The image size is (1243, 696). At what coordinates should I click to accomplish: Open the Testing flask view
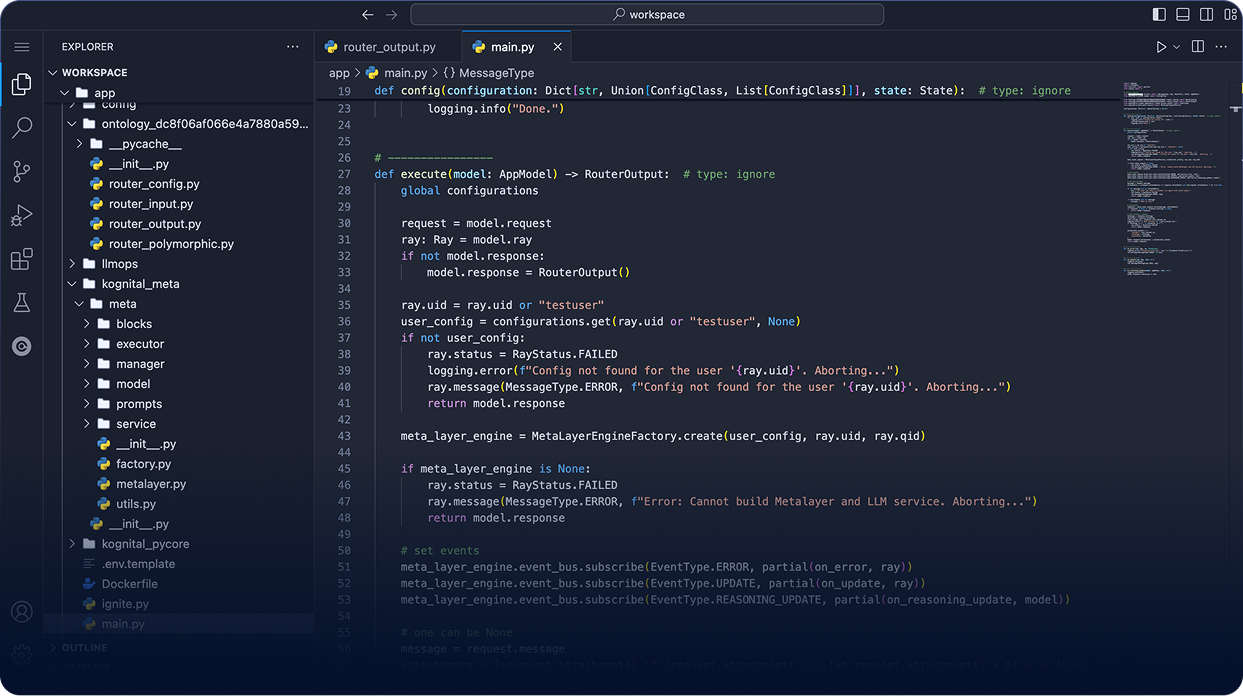[21, 303]
